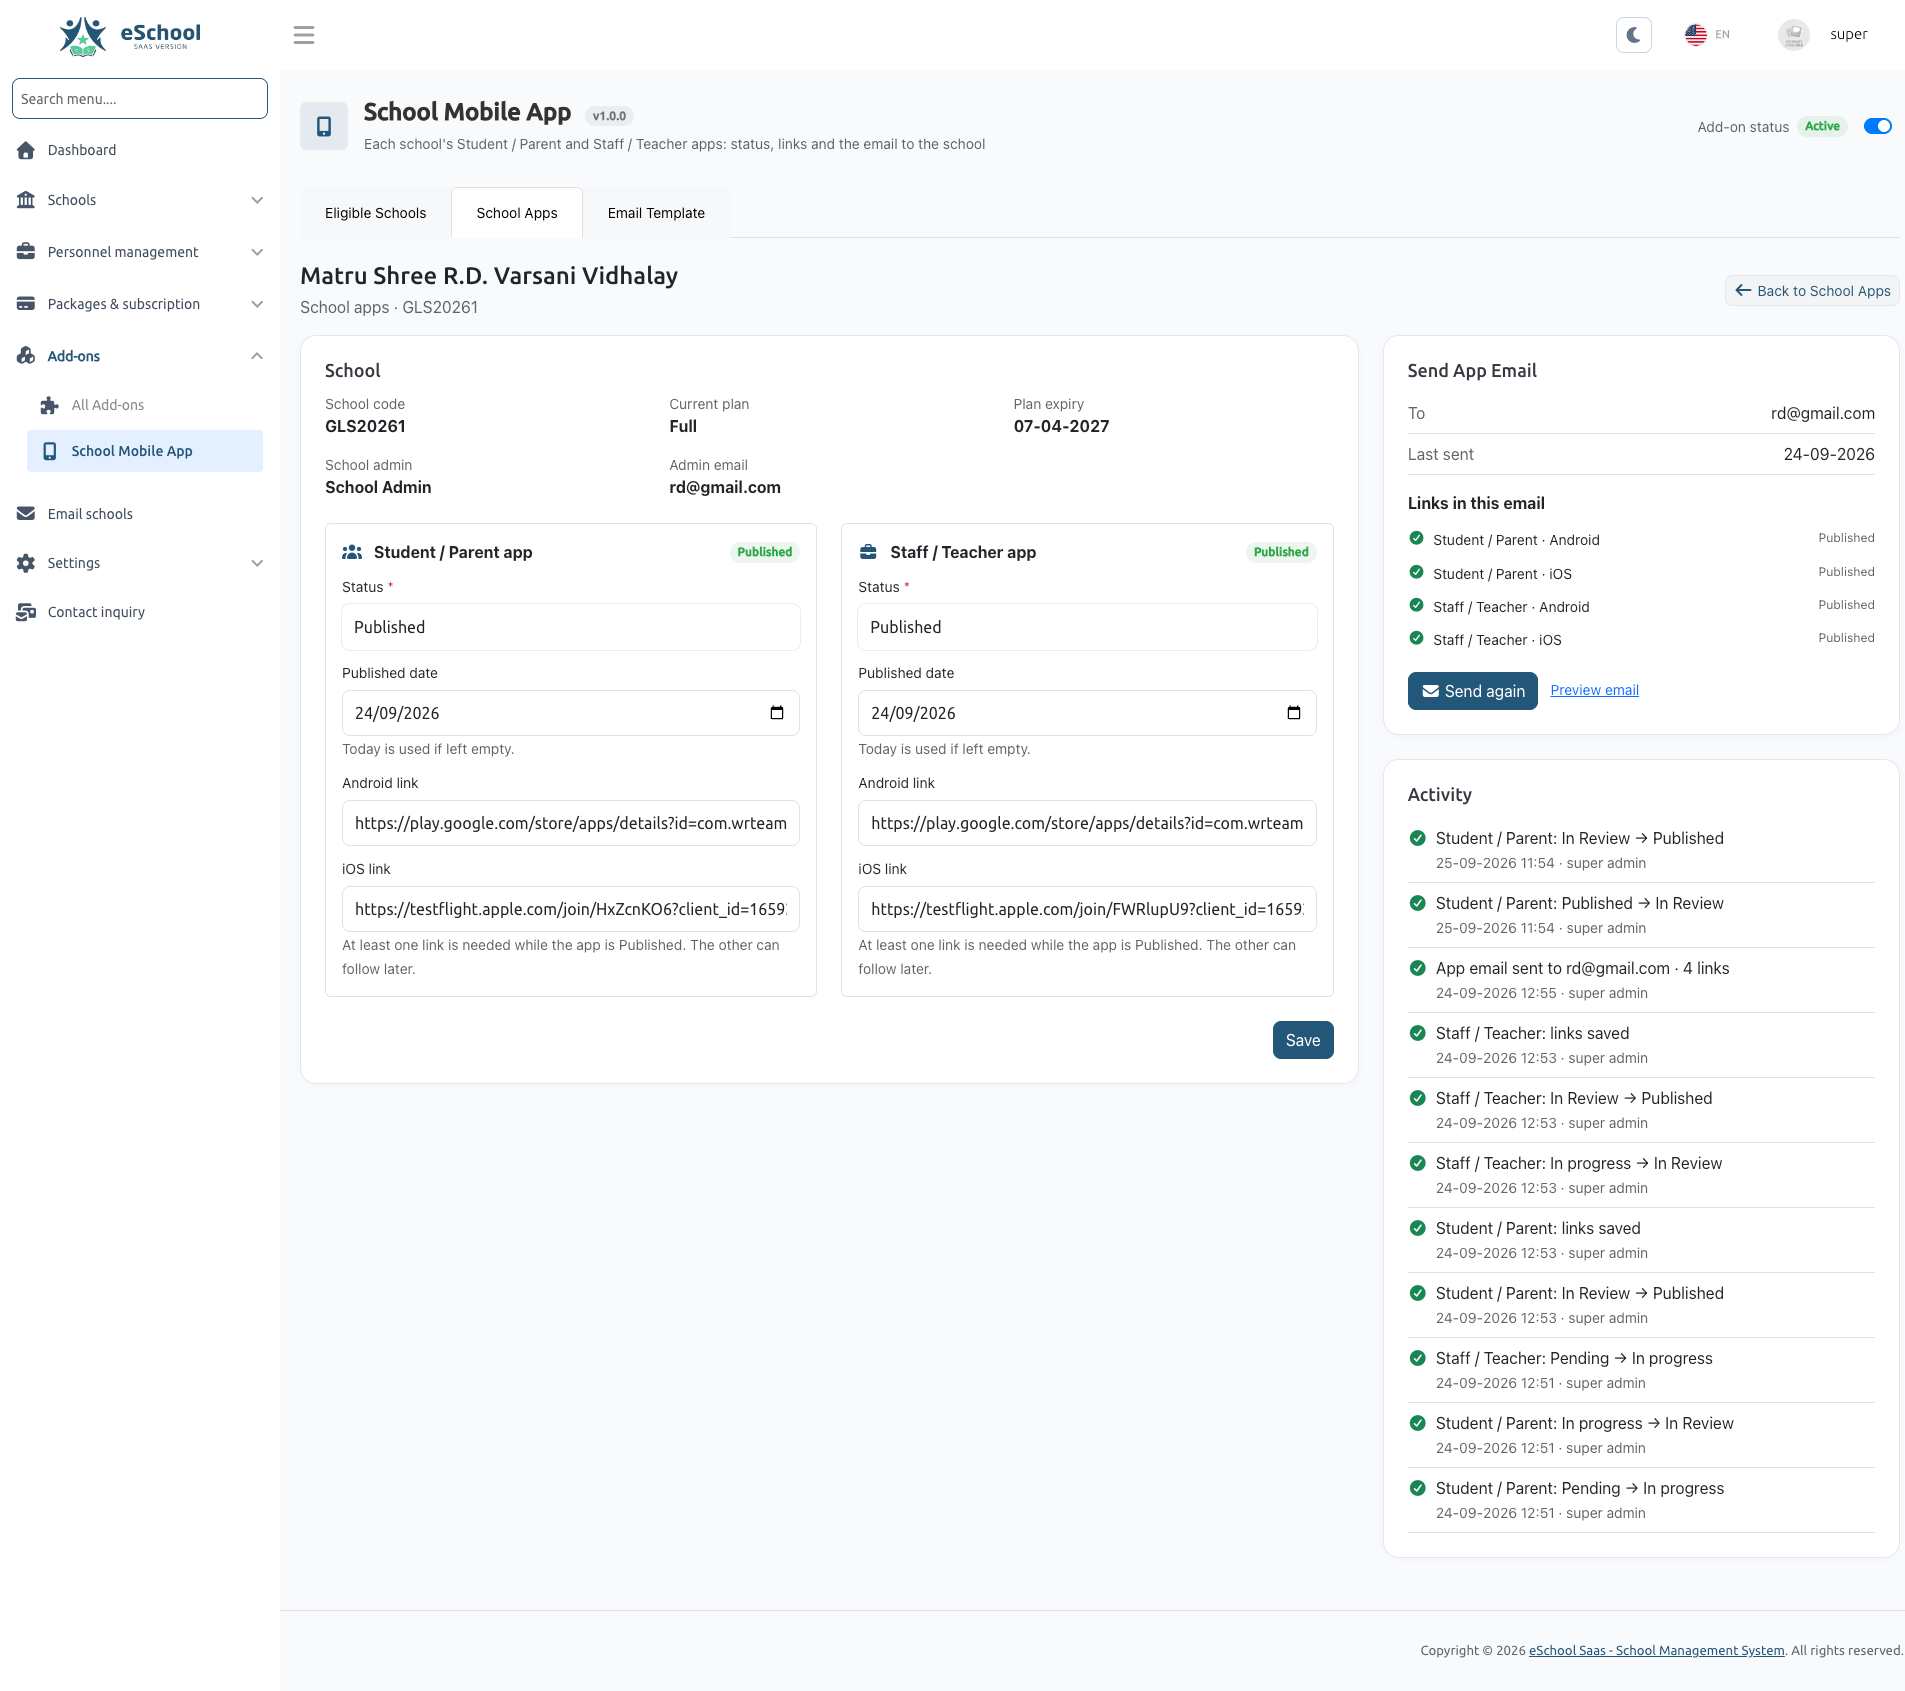Open Staff / Teacher app Status dropdown
Screen dimensions: 1905x1691
[1087, 627]
